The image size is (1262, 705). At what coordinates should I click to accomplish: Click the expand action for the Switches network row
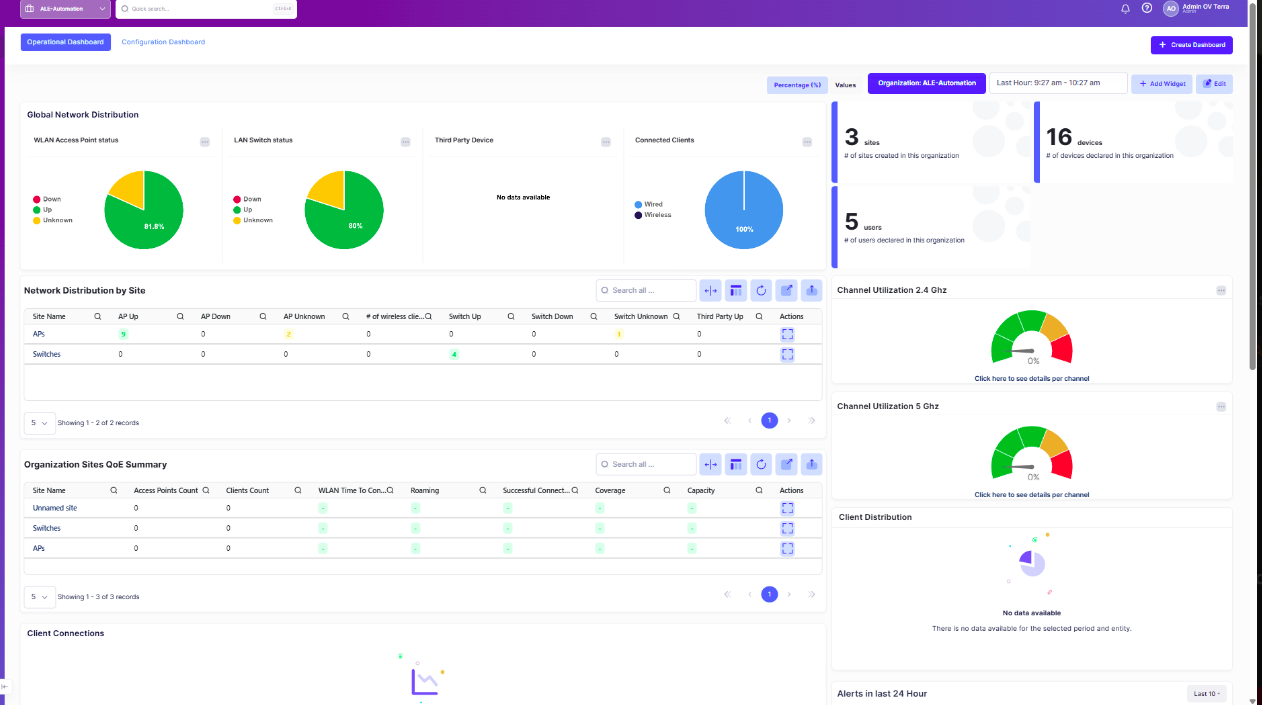coord(788,354)
